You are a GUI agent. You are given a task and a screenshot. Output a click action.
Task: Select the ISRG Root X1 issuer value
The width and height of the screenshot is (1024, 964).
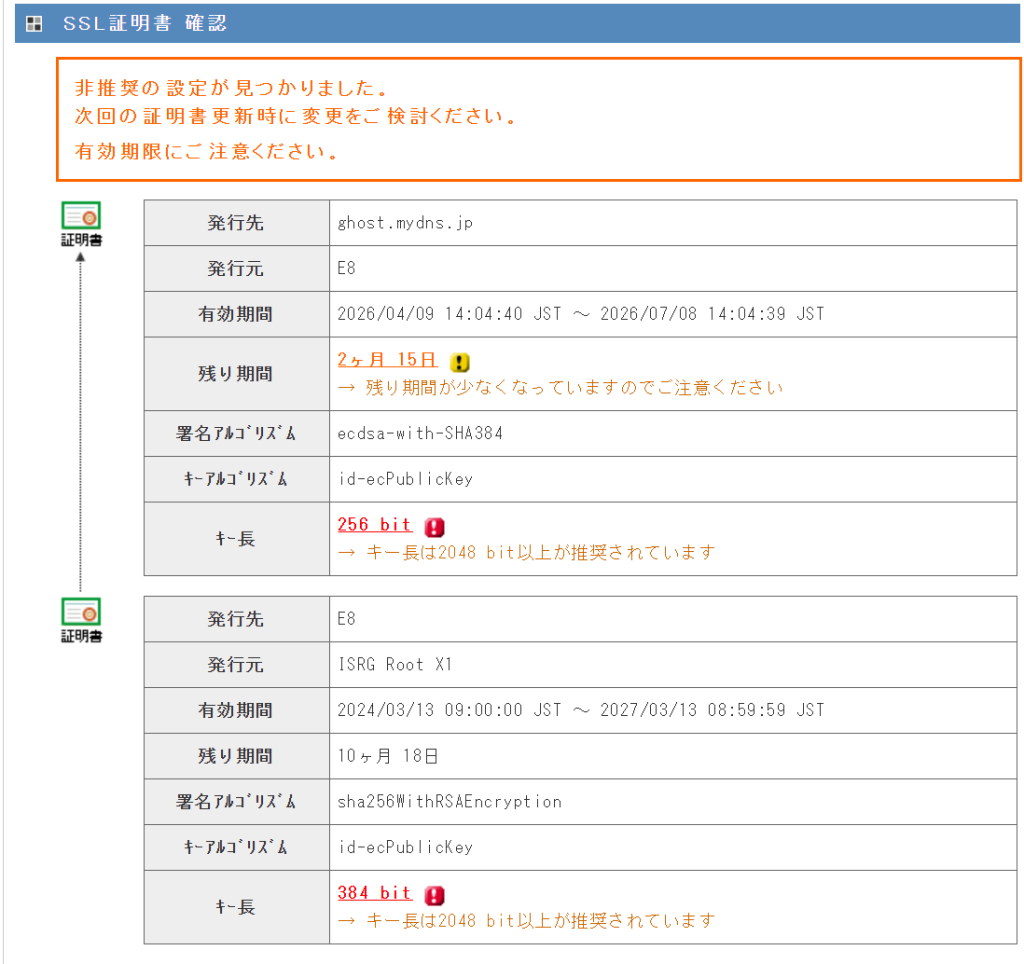[x=394, y=665]
